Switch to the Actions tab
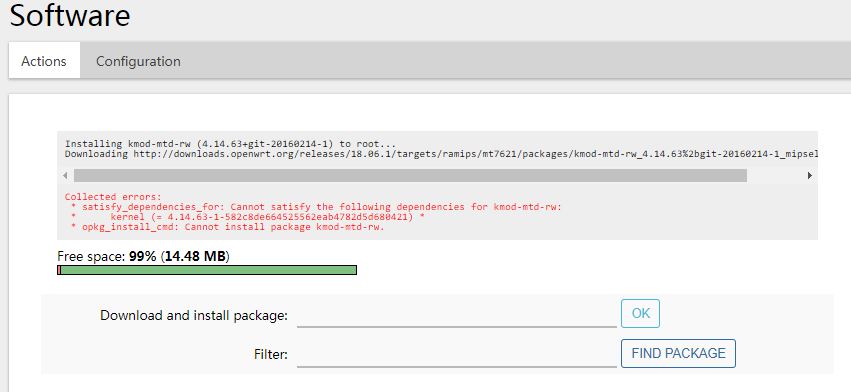The image size is (851, 392). click(44, 61)
